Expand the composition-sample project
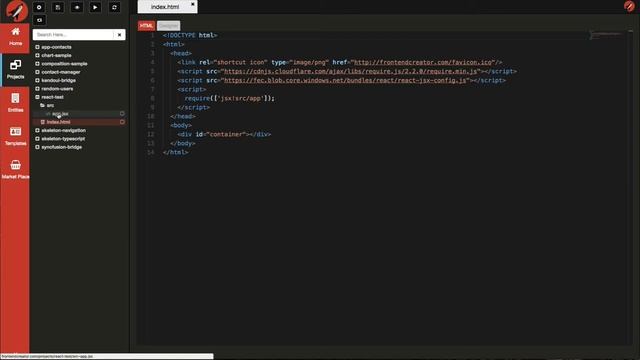This screenshot has width=640, height=360. (x=37, y=64)
